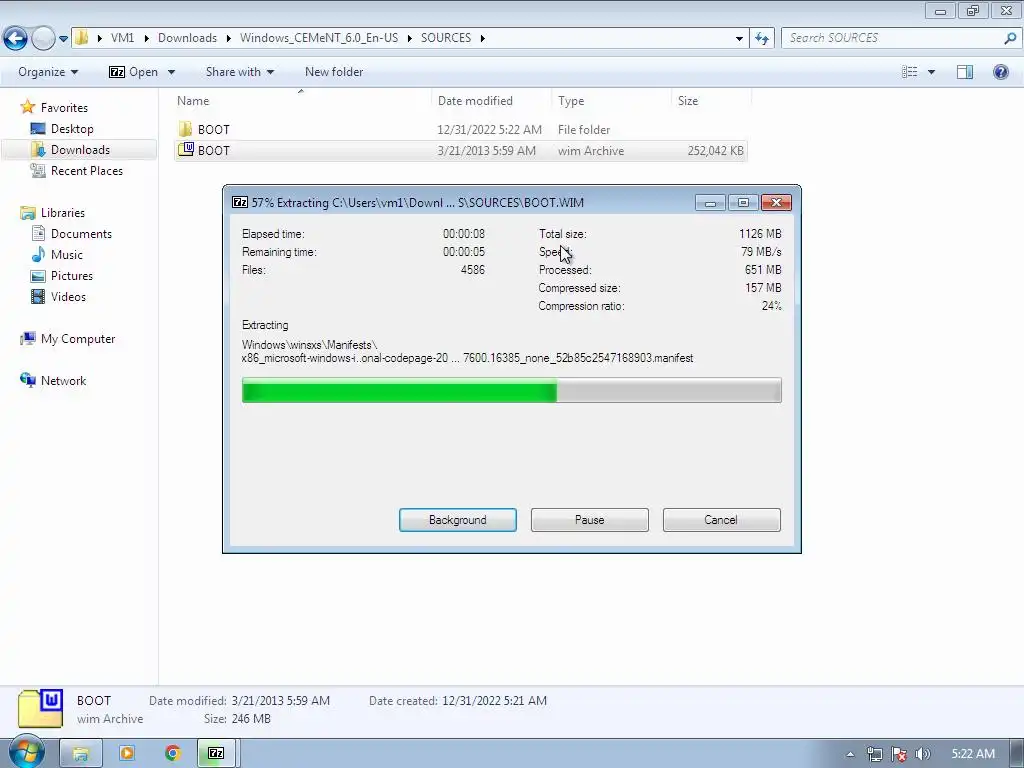Open the clock showing 5:22 AM
The height and width of the screenshot is (768, 1024).
[973, 754]
